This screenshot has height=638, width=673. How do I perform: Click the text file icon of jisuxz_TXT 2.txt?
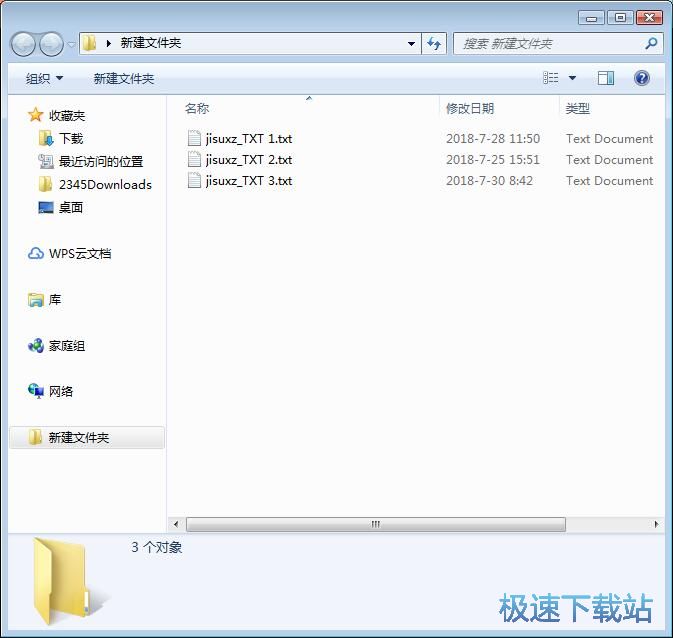[194, 159]
